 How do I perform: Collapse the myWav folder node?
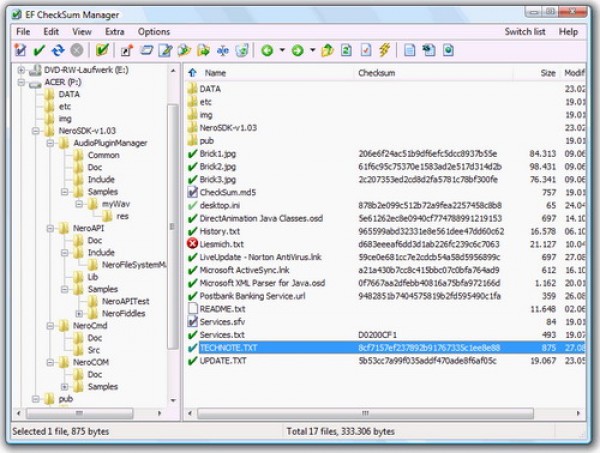pyautogui.click(x=79, y=204)
